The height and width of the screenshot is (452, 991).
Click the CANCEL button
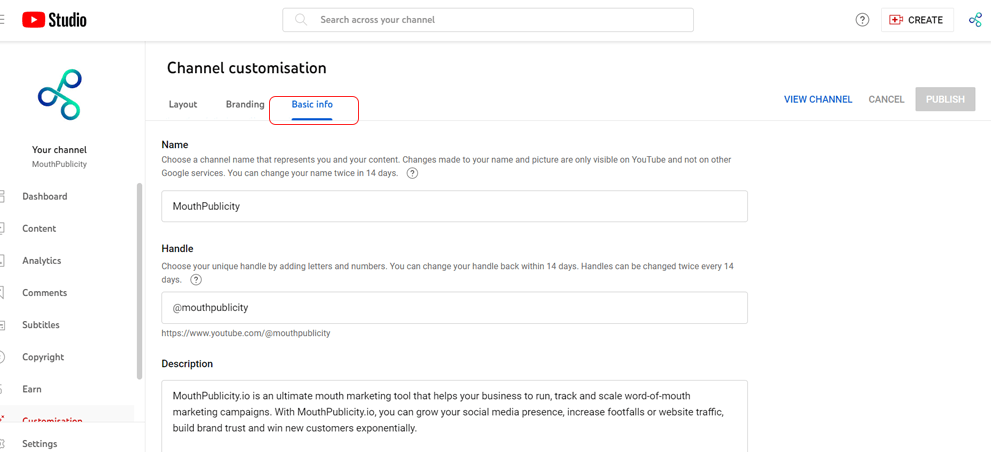(886, 99)
